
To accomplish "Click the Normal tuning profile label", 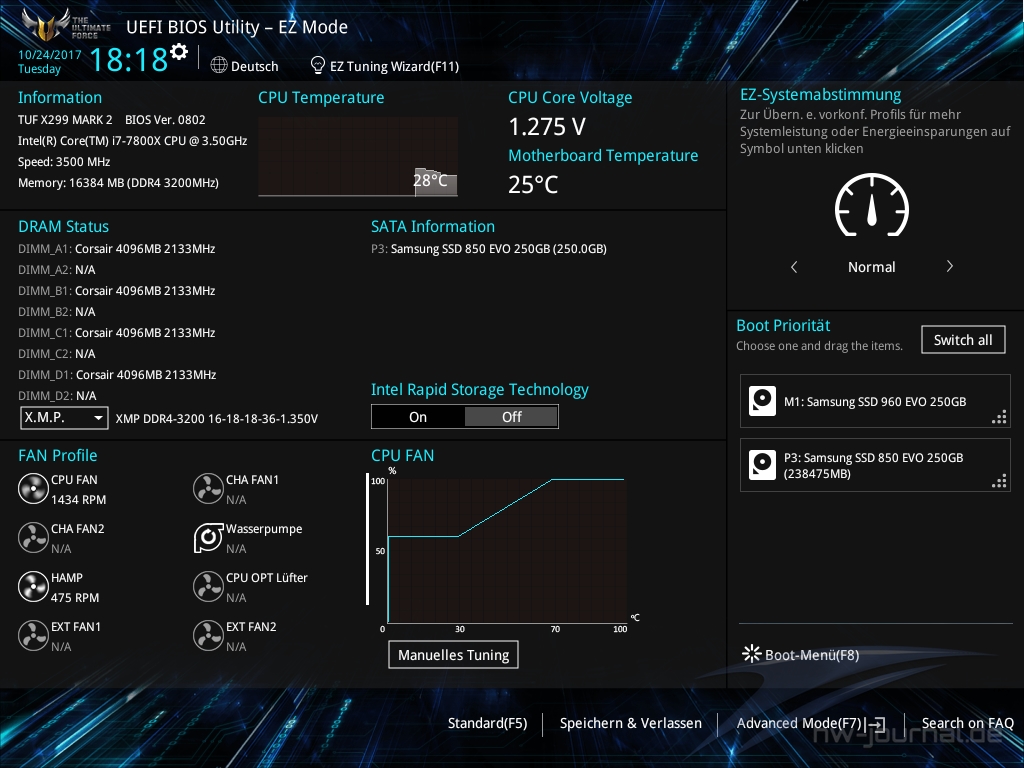I will [x=872, y=266].
